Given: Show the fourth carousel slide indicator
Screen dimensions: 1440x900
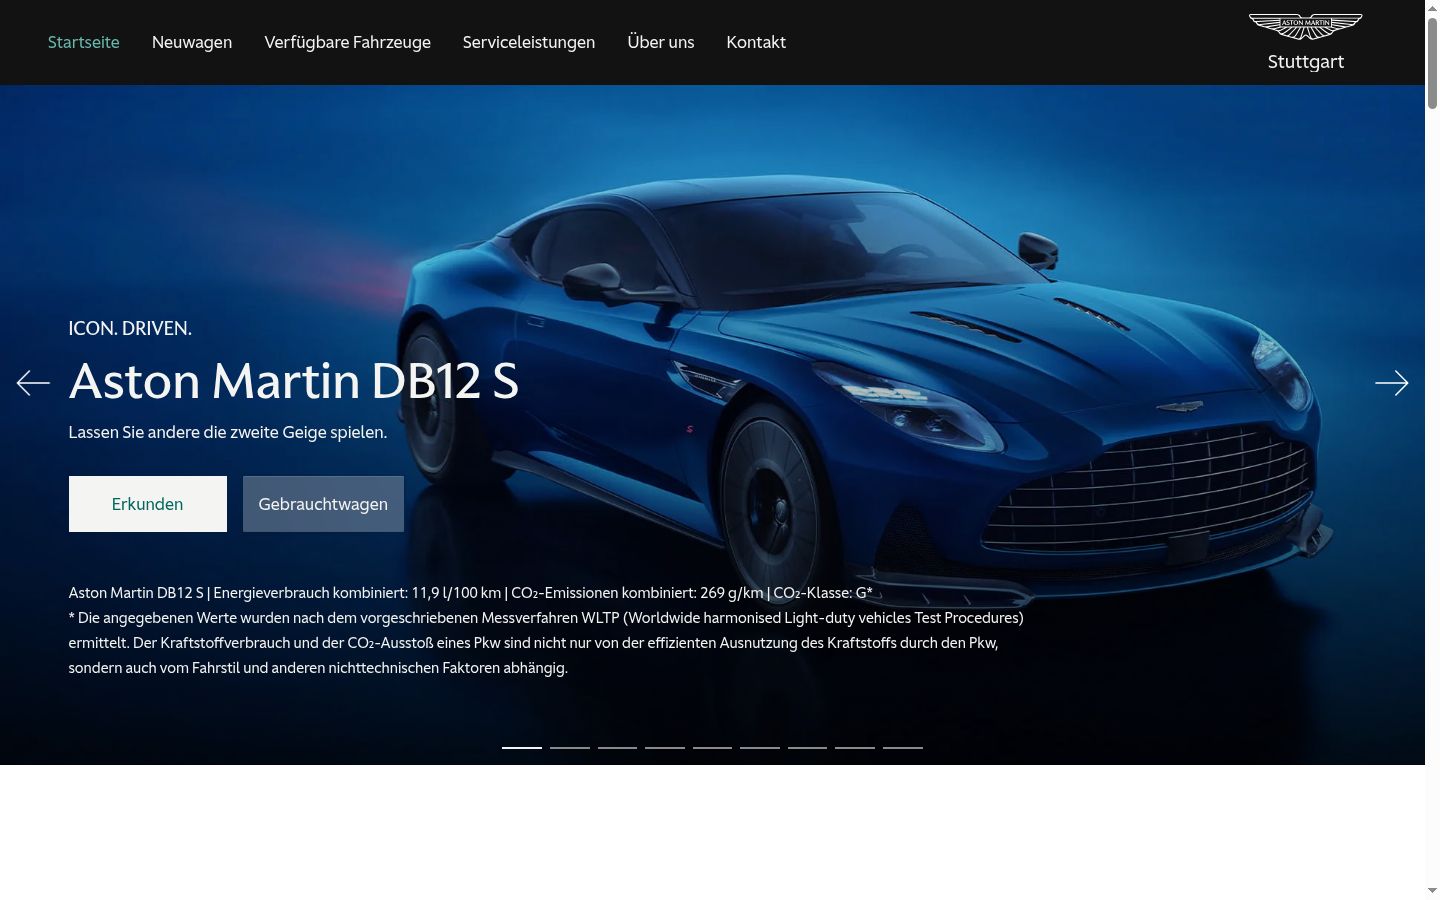Looking at the screenshot, I should [665, 747].
